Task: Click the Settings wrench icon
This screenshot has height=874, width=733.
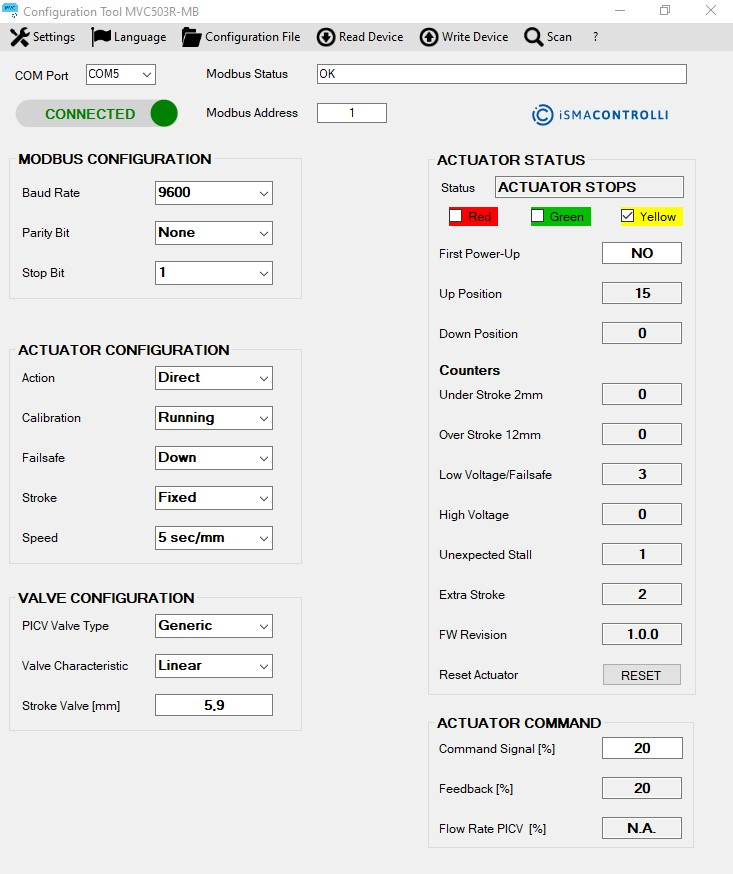Action: click(x=19, y=37)
